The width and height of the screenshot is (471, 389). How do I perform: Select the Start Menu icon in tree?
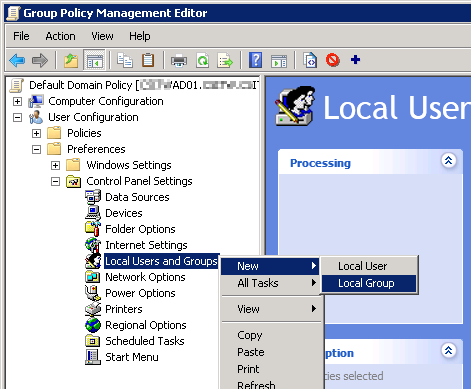93,357
